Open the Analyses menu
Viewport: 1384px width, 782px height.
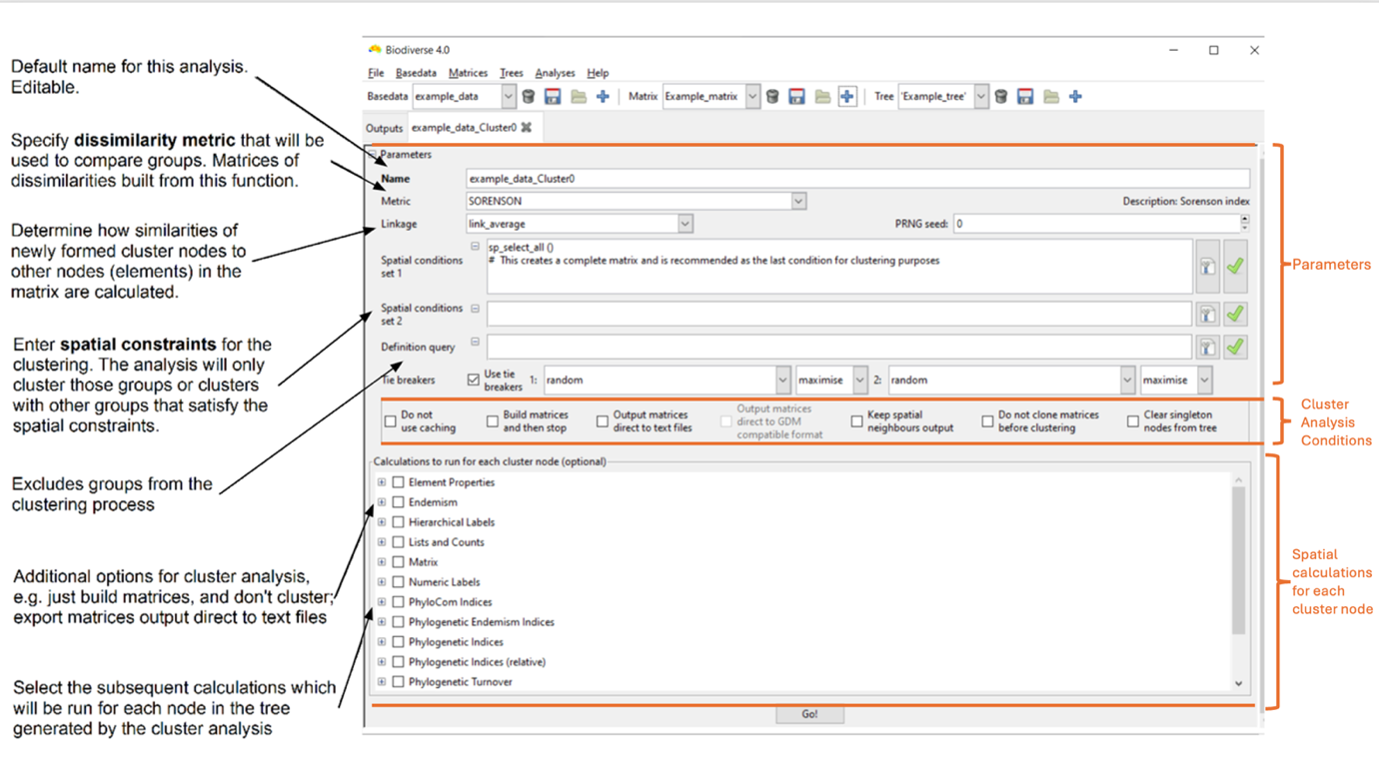coord(554,73)
